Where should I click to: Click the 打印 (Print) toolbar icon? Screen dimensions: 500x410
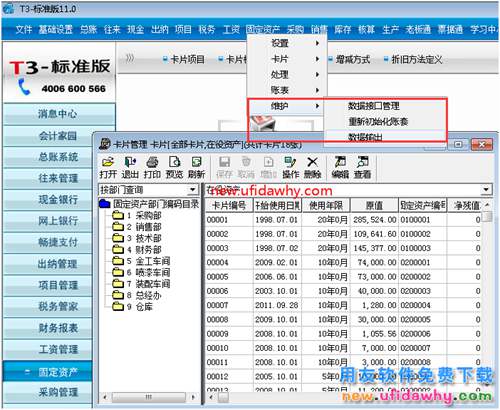152,167
